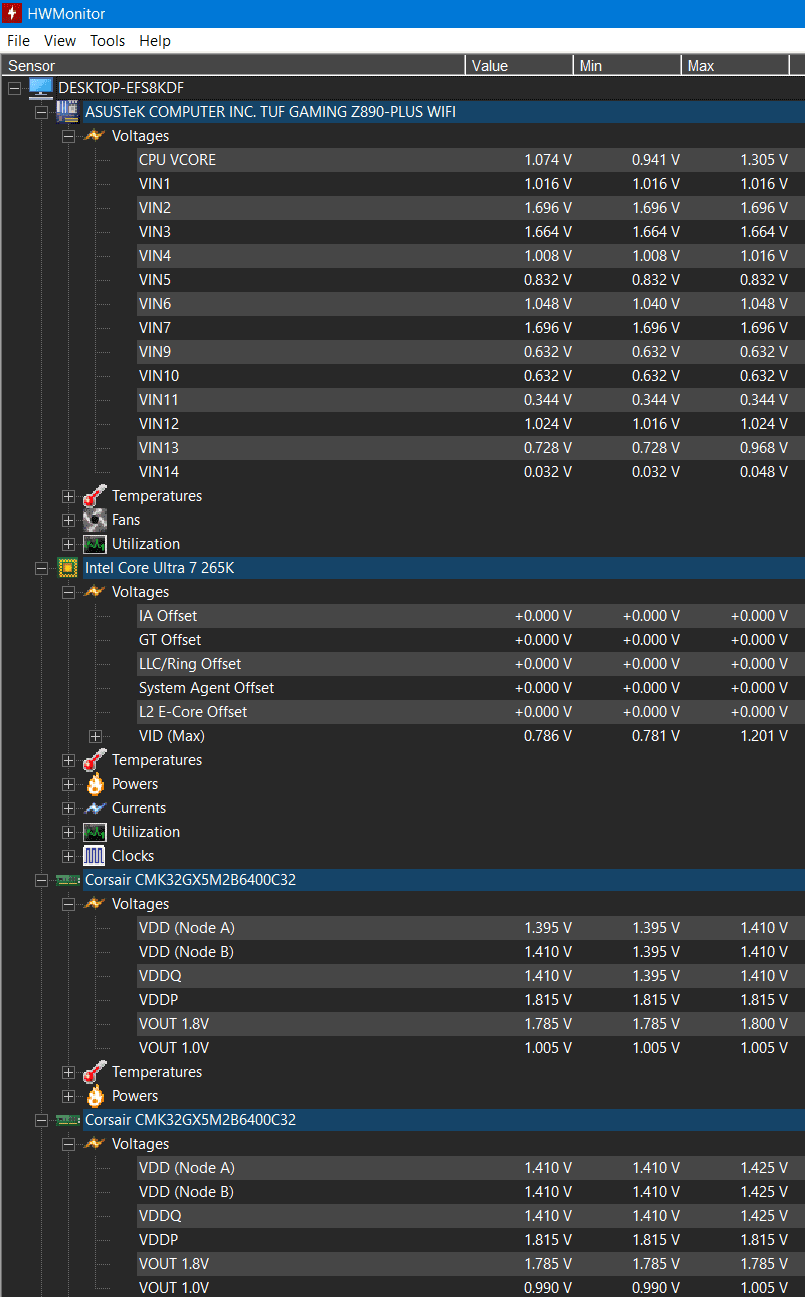The width and height of the screenshot is (805, 1297).
Task: Click the Min column header
Action: pyautogui.click(x=628, y=65)
